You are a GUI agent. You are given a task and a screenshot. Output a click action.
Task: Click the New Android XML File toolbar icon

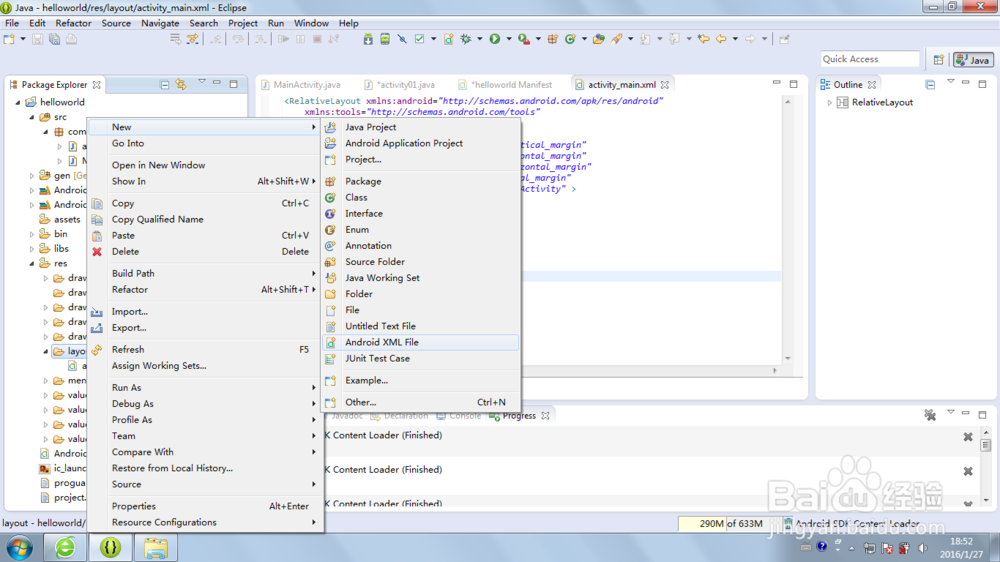[448, 39]
